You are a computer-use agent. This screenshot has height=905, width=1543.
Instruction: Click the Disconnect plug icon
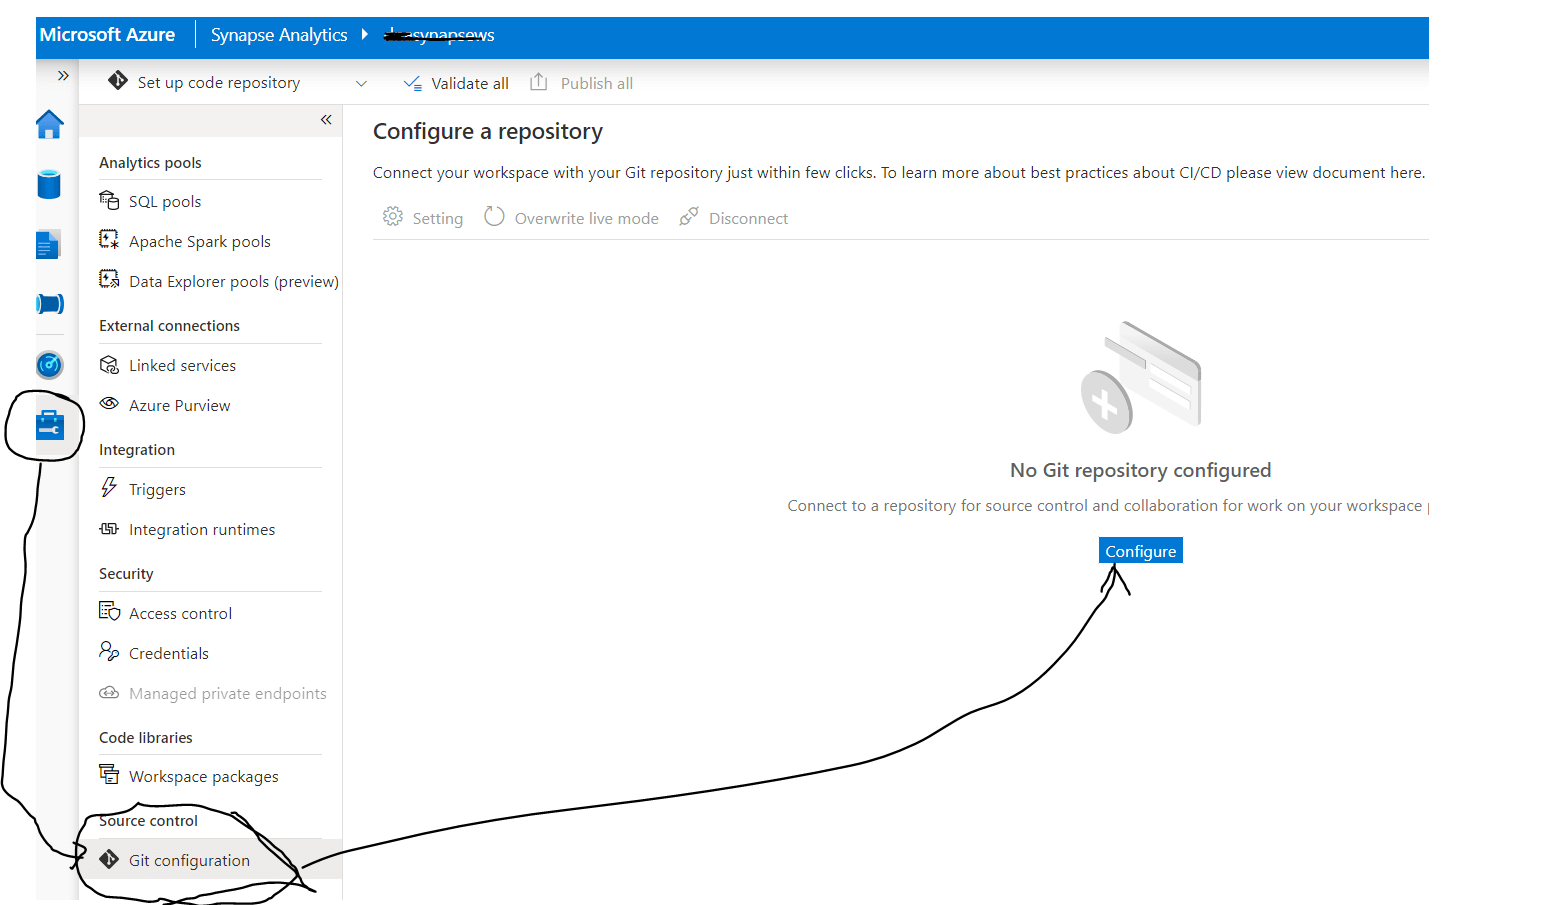tap(689, 216)
